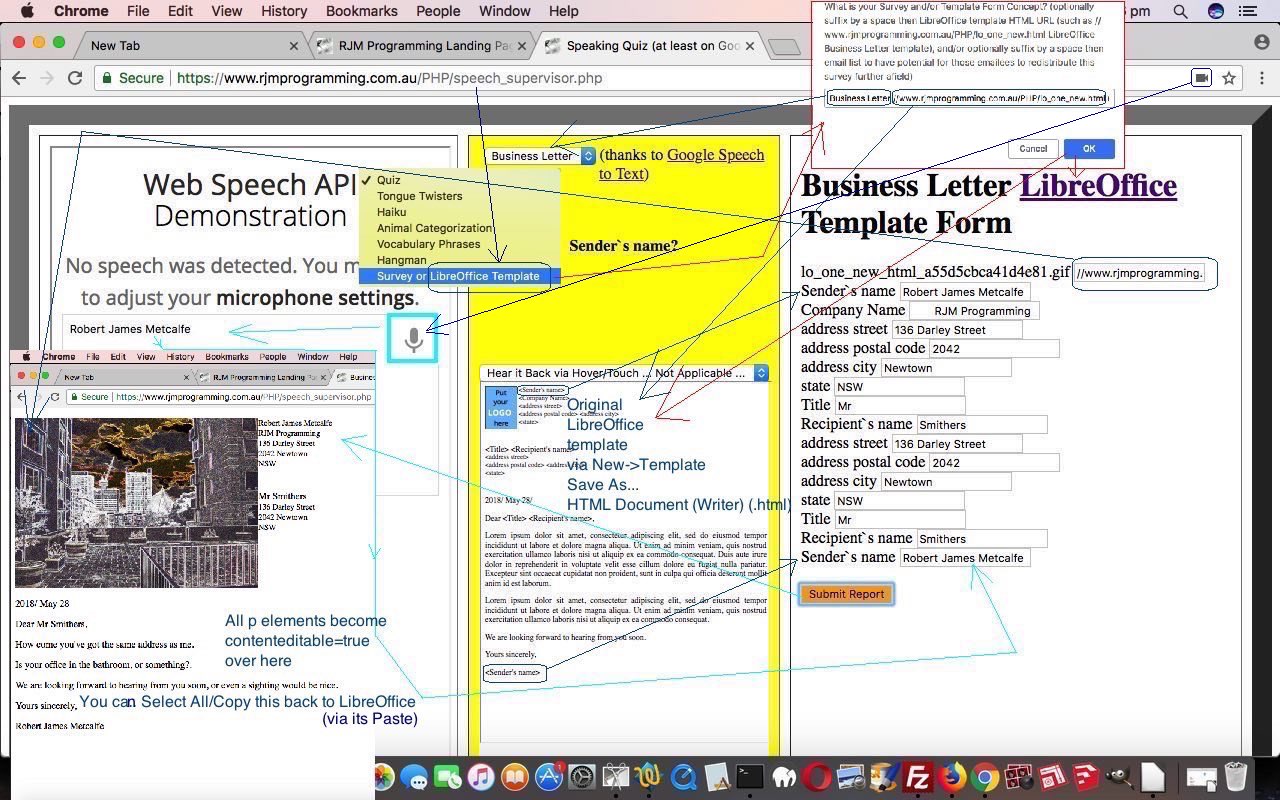Open iBooks from the Dock
Viewport: 1280px width, 800px height.
[514, 777]
